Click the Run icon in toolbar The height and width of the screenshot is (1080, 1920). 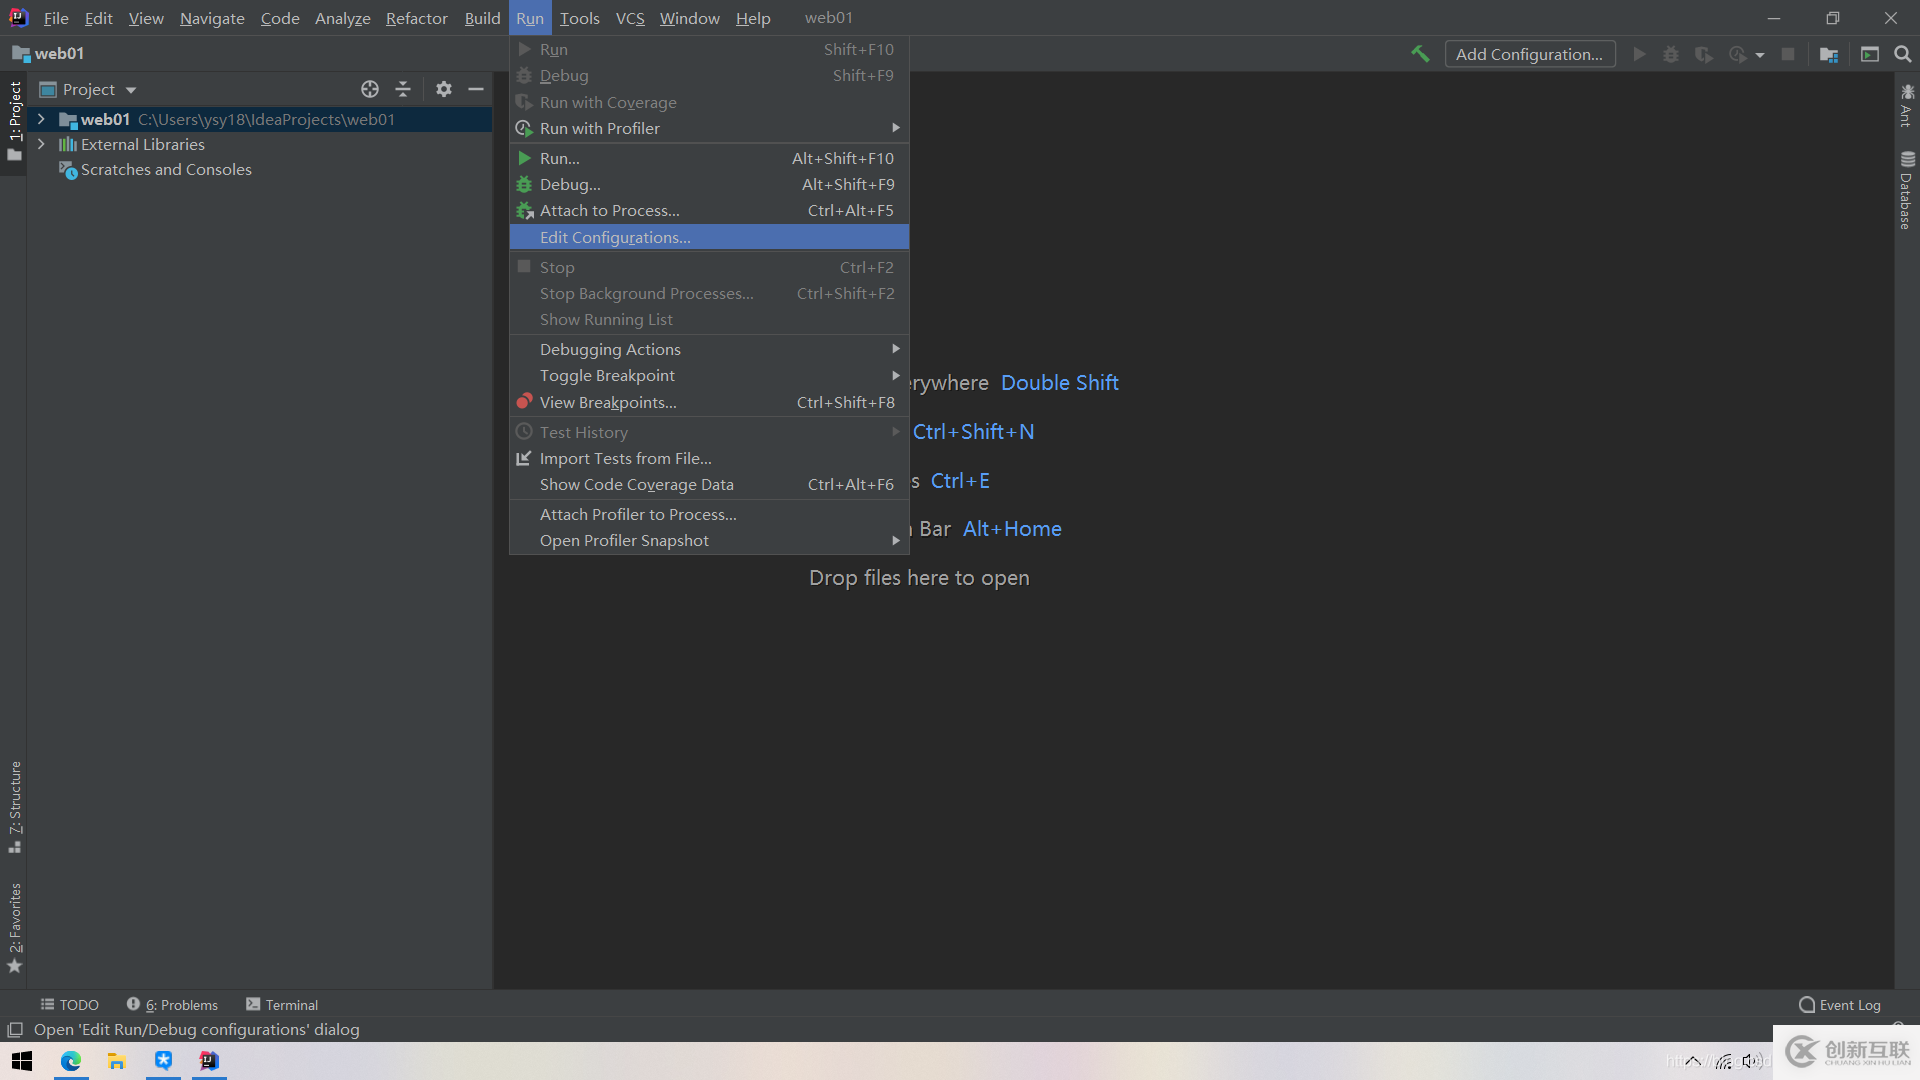tap(1639, 54)
